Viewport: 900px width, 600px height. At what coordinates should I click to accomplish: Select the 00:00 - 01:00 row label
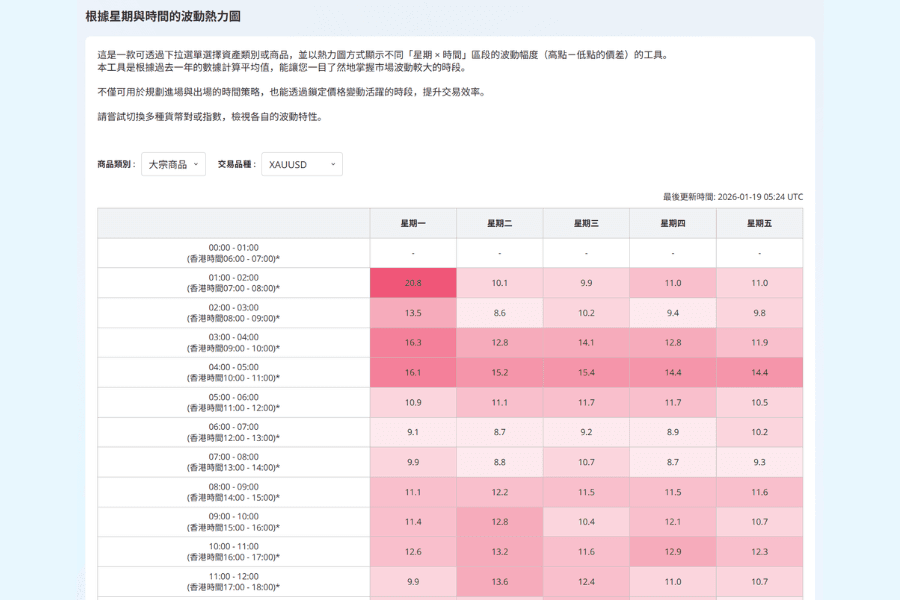click(x=233, y=253)
